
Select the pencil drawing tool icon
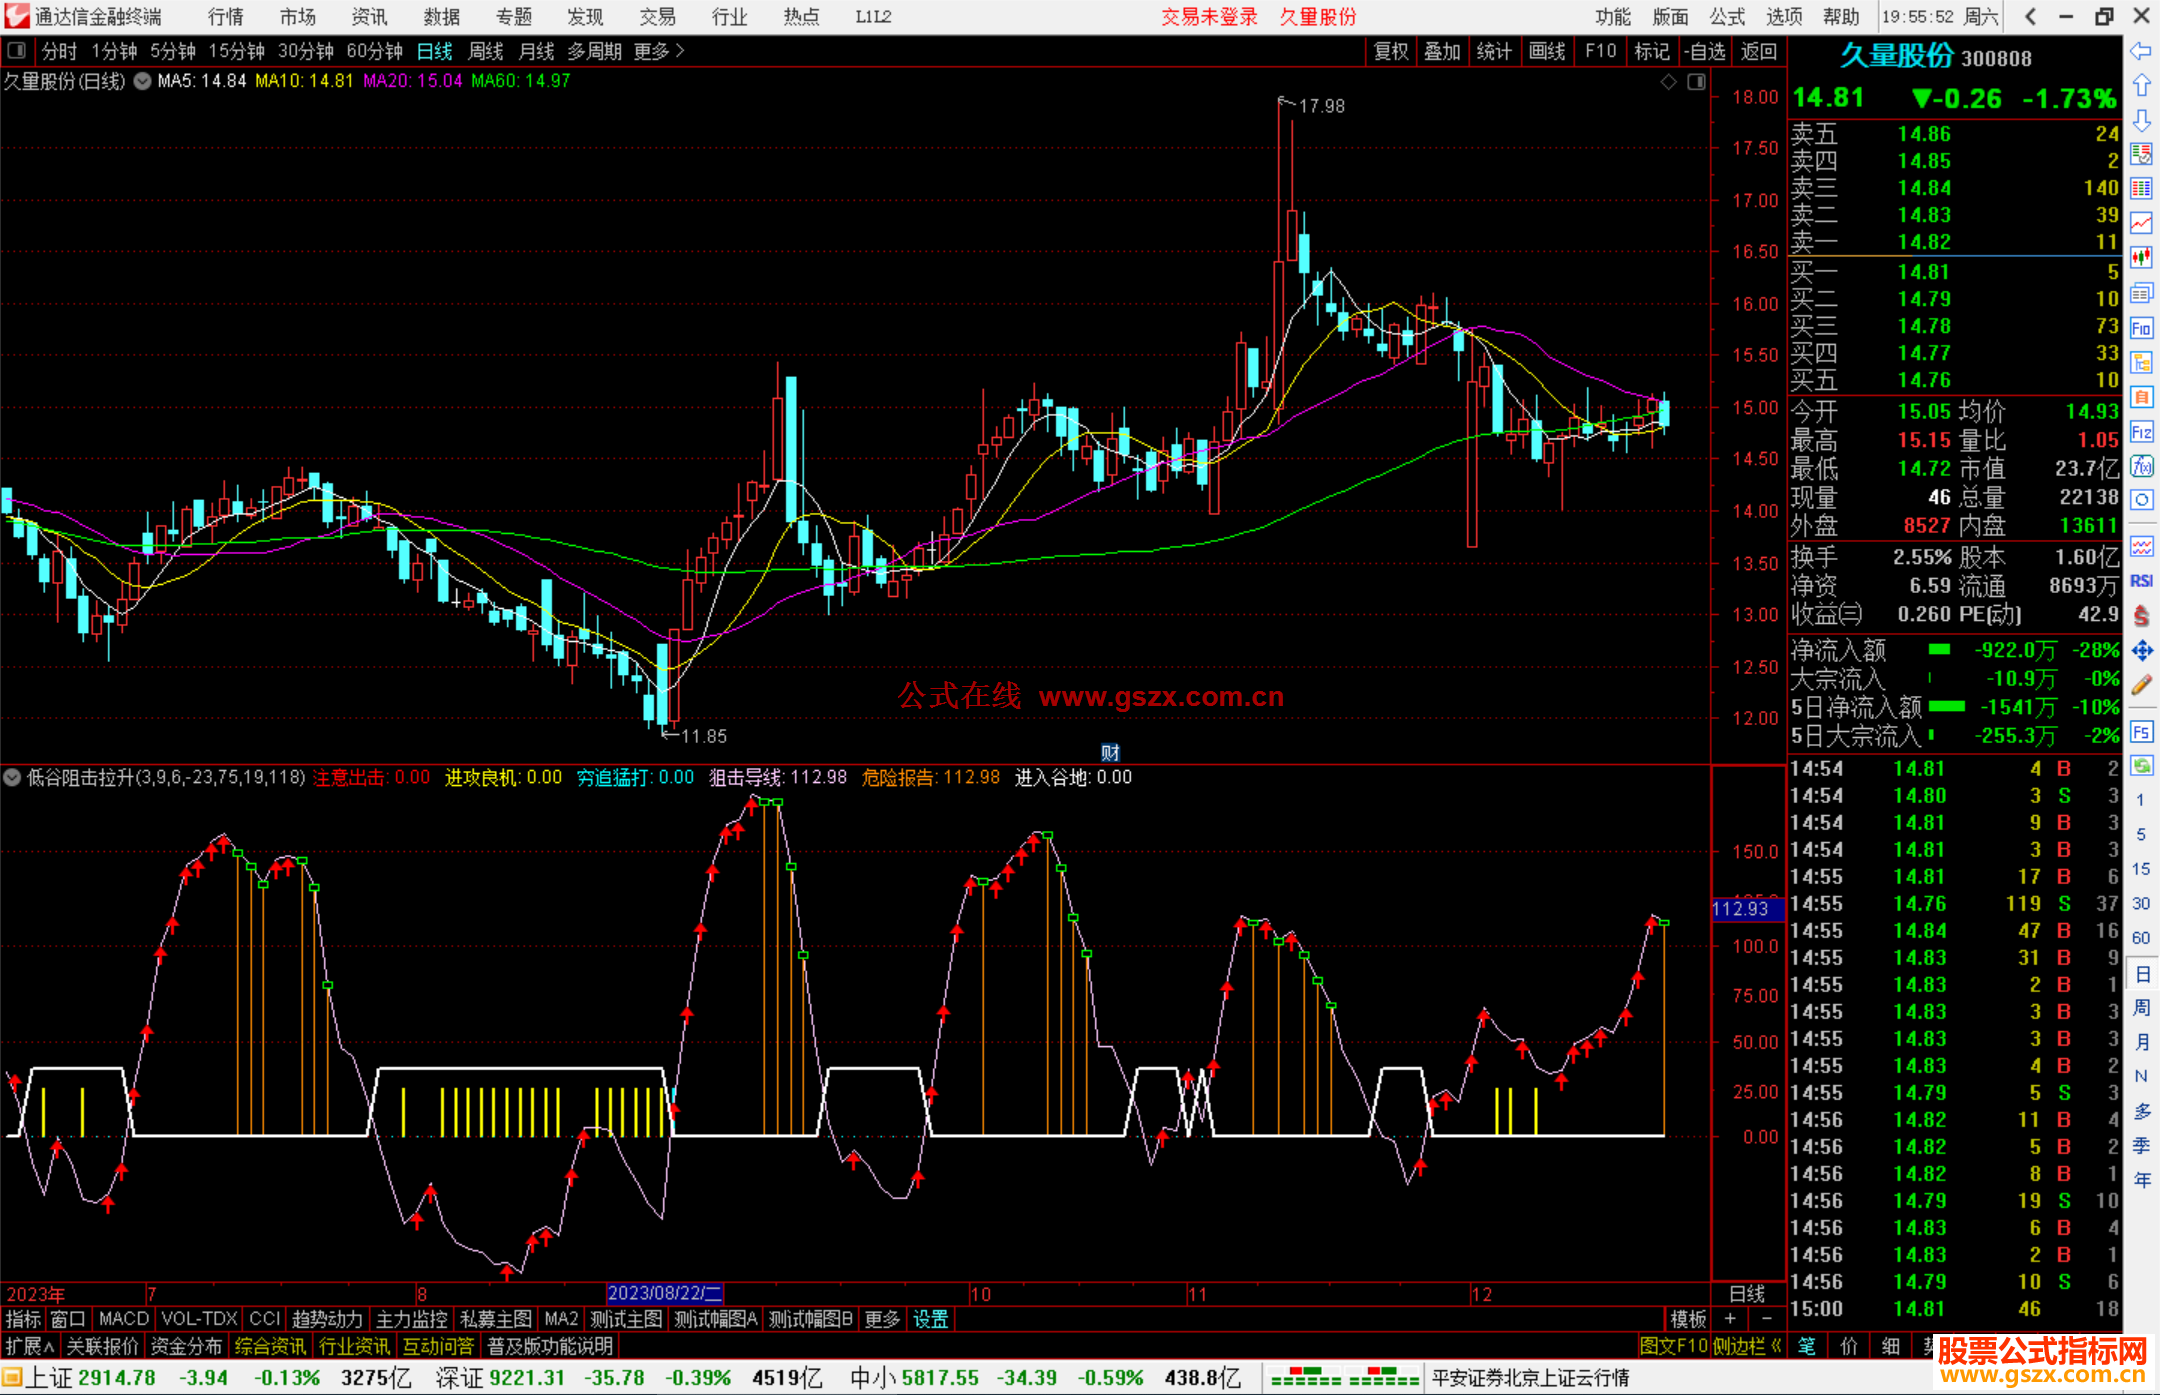2141,686
